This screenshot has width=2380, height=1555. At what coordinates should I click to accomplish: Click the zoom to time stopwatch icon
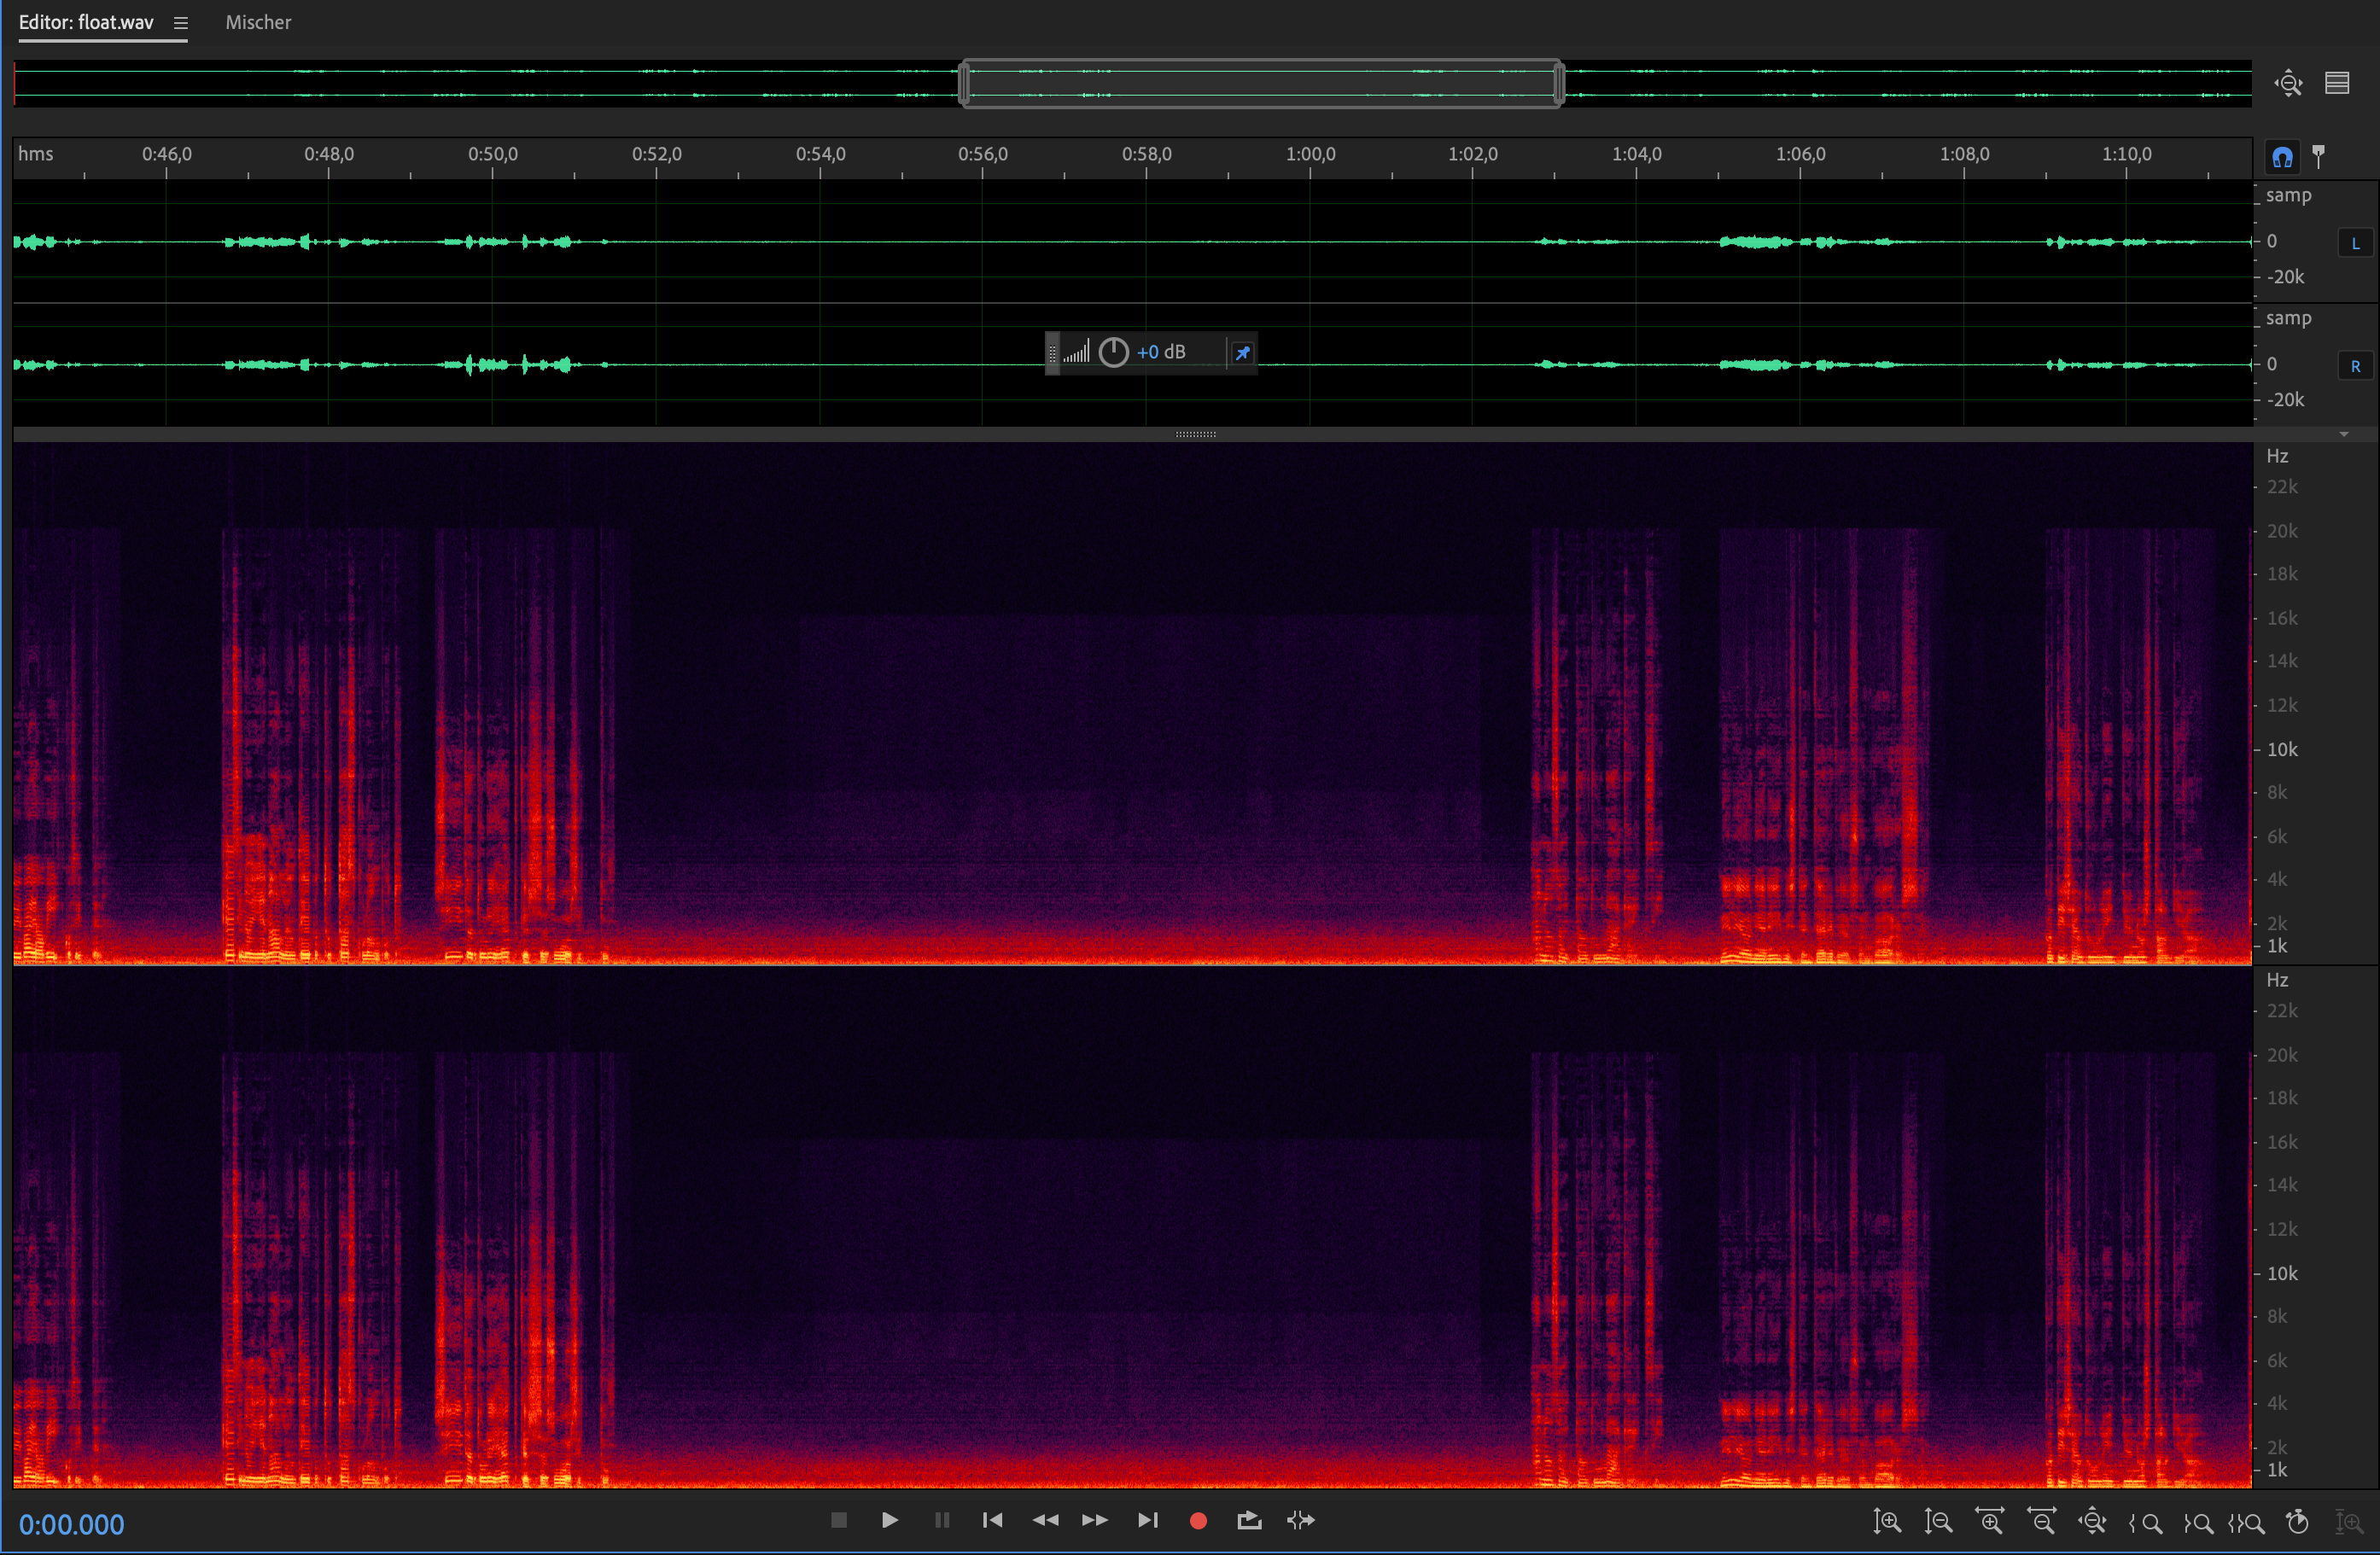point(2298,1522)
